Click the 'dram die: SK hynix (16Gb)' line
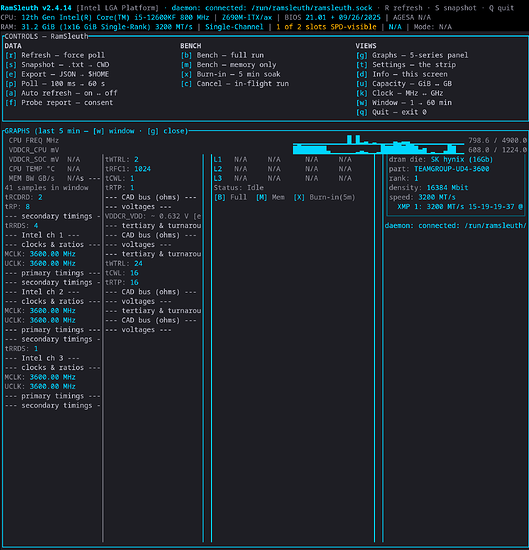This screenshot has height=550, width=529. click(x=441, y=159)
